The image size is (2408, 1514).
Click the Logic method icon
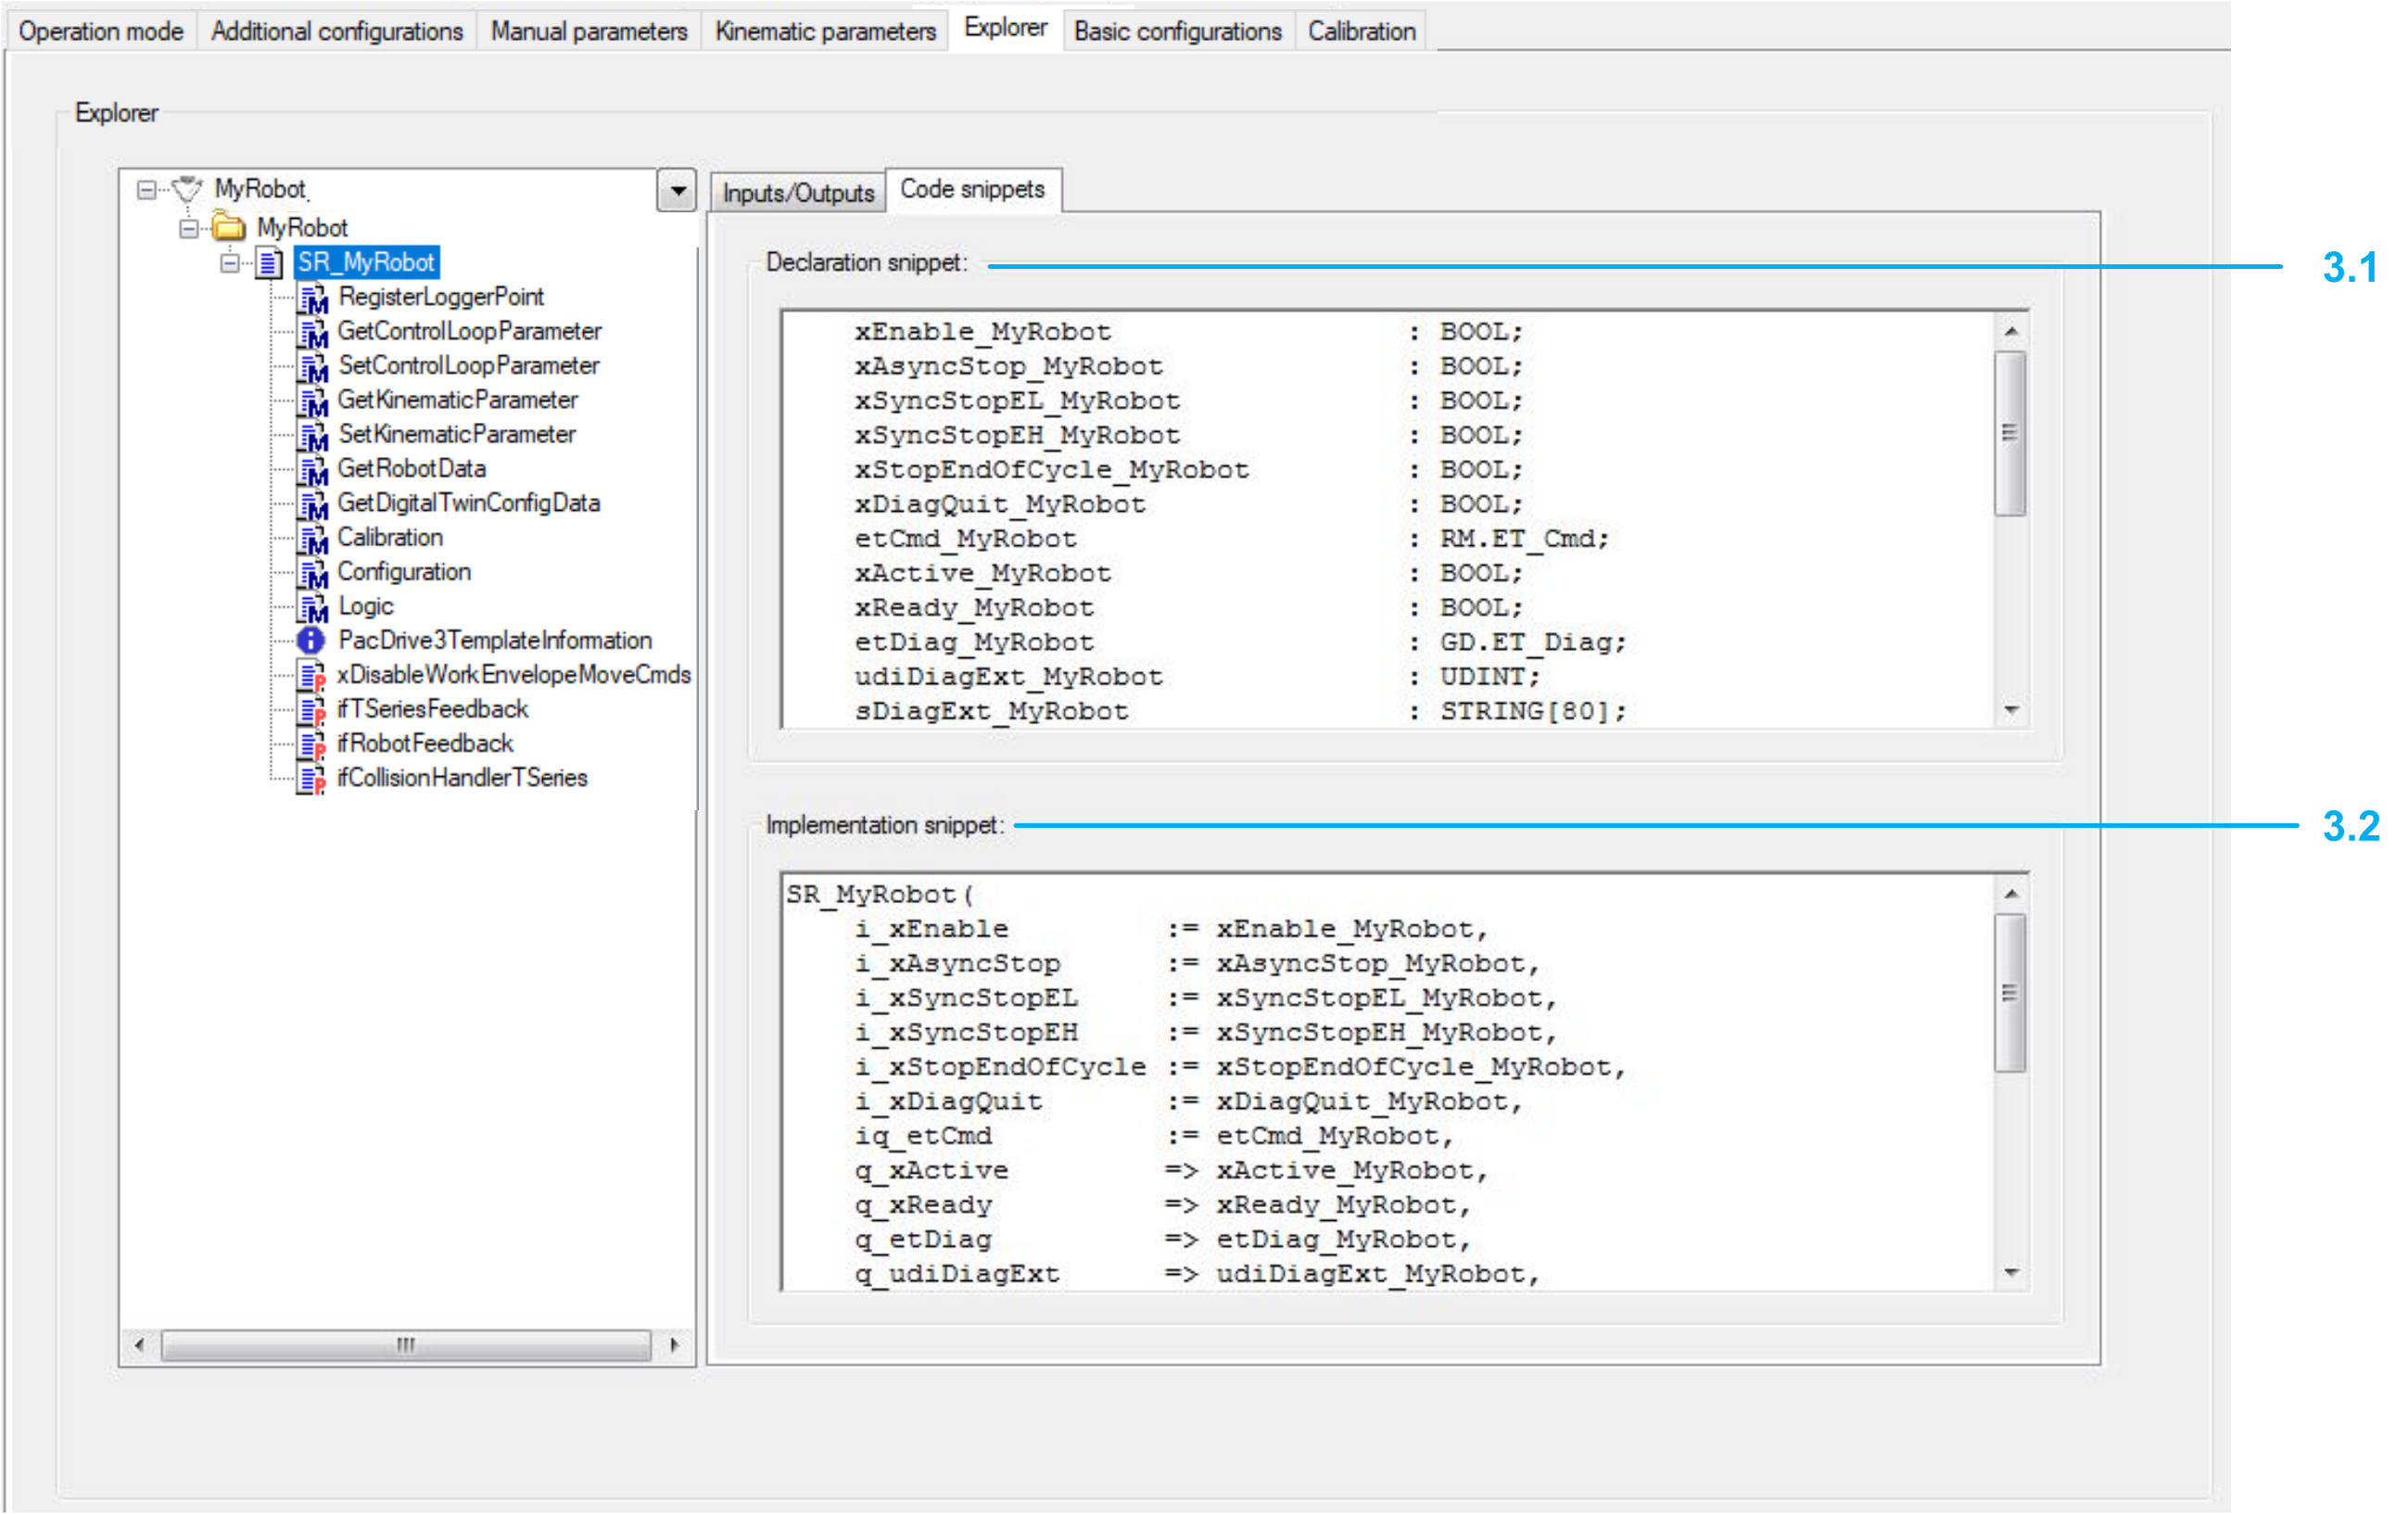tap(312, 608)
